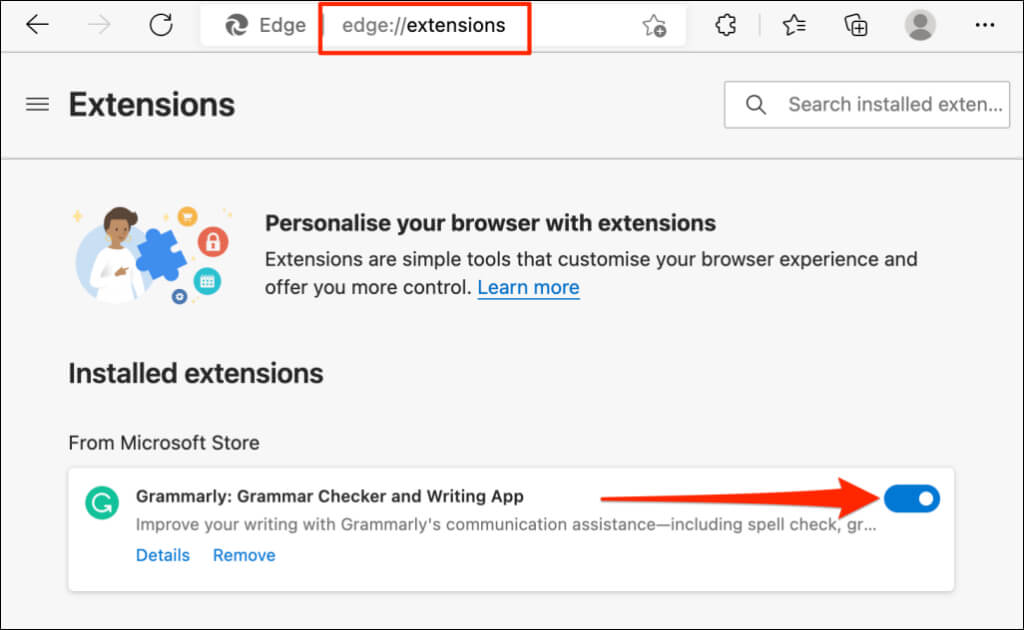Click the Search installed extensions field
The image size is (1024, 630).
coord(894,104)
